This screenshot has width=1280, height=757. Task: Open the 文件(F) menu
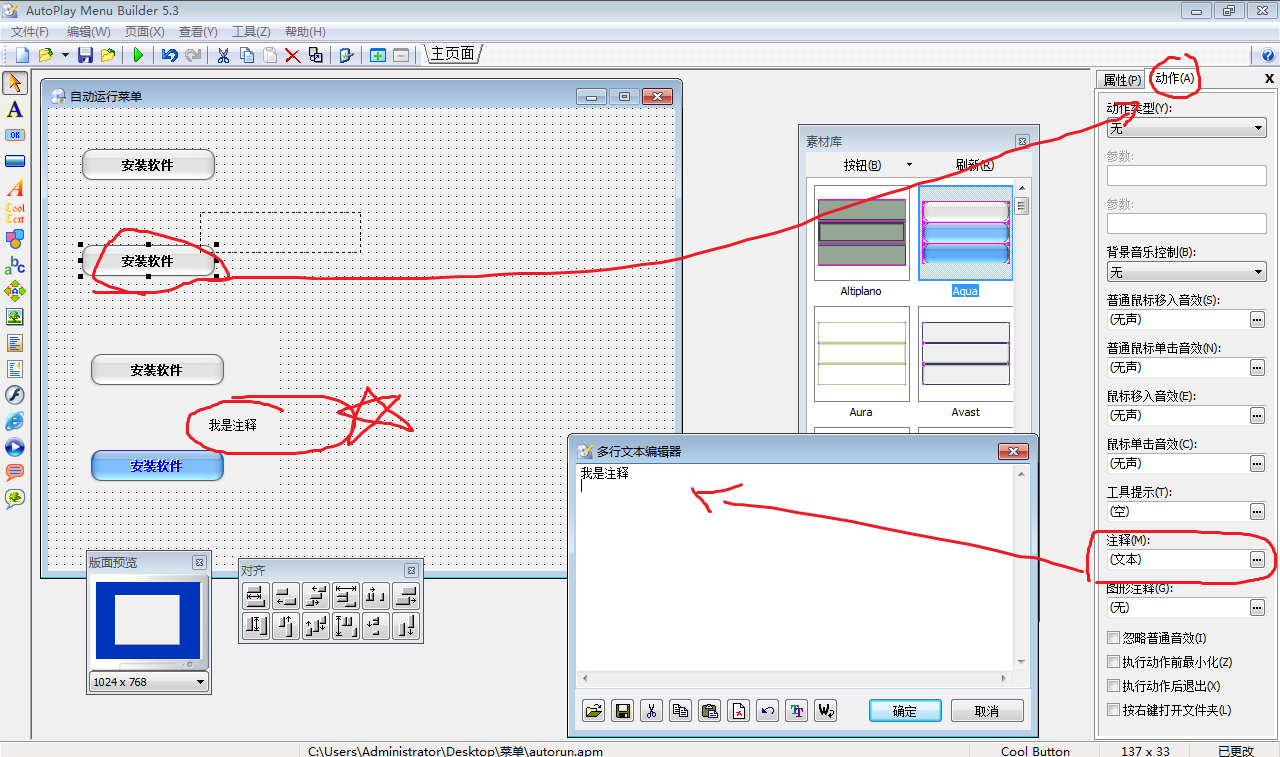coord(30,32)
